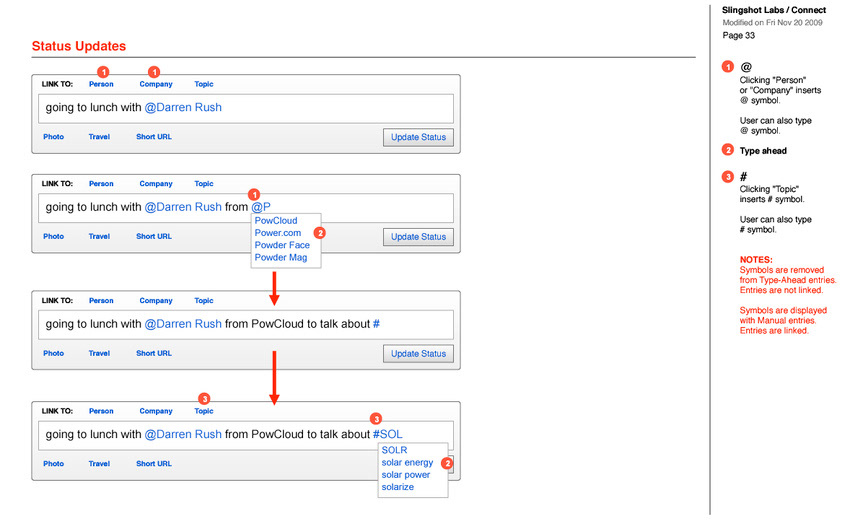This screenshot has width=850, height=524.
Task: Click legend badge 2 beside Type ahead
Action: [727, 151]
